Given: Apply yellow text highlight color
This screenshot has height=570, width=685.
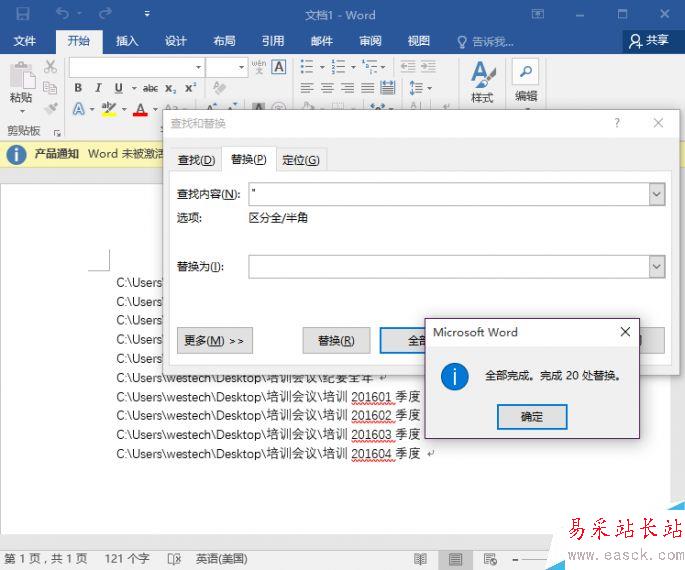Looking at the screenshot, I should click(x=109, y=108).
